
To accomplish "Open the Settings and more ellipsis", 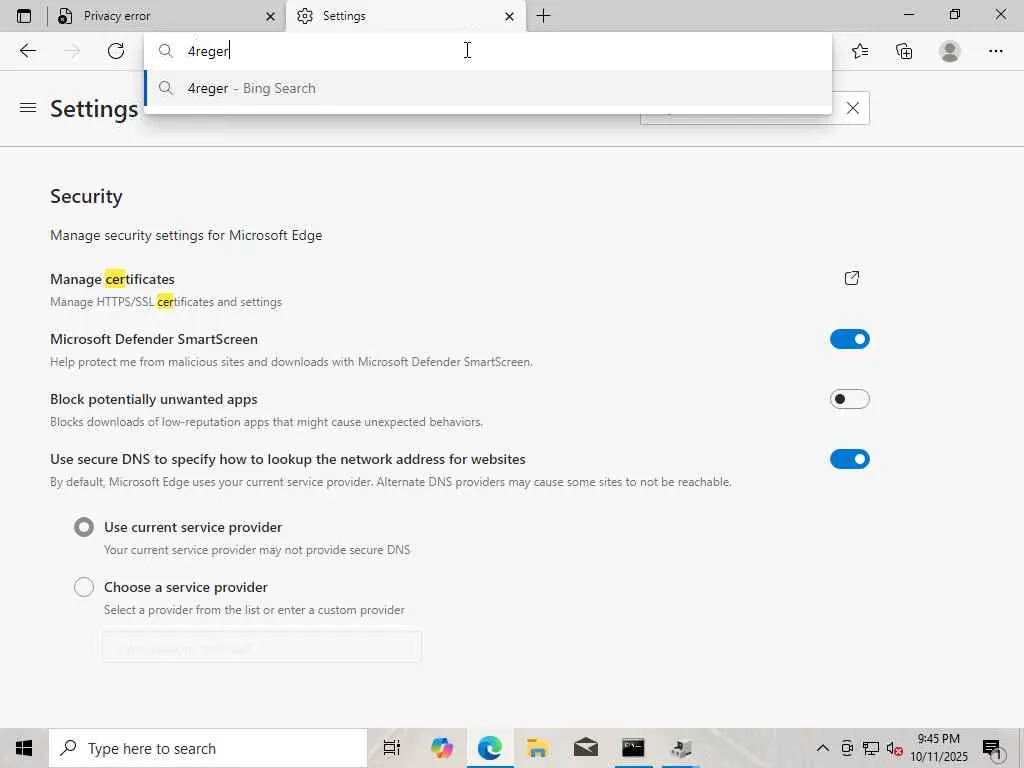I will (995, 51).
